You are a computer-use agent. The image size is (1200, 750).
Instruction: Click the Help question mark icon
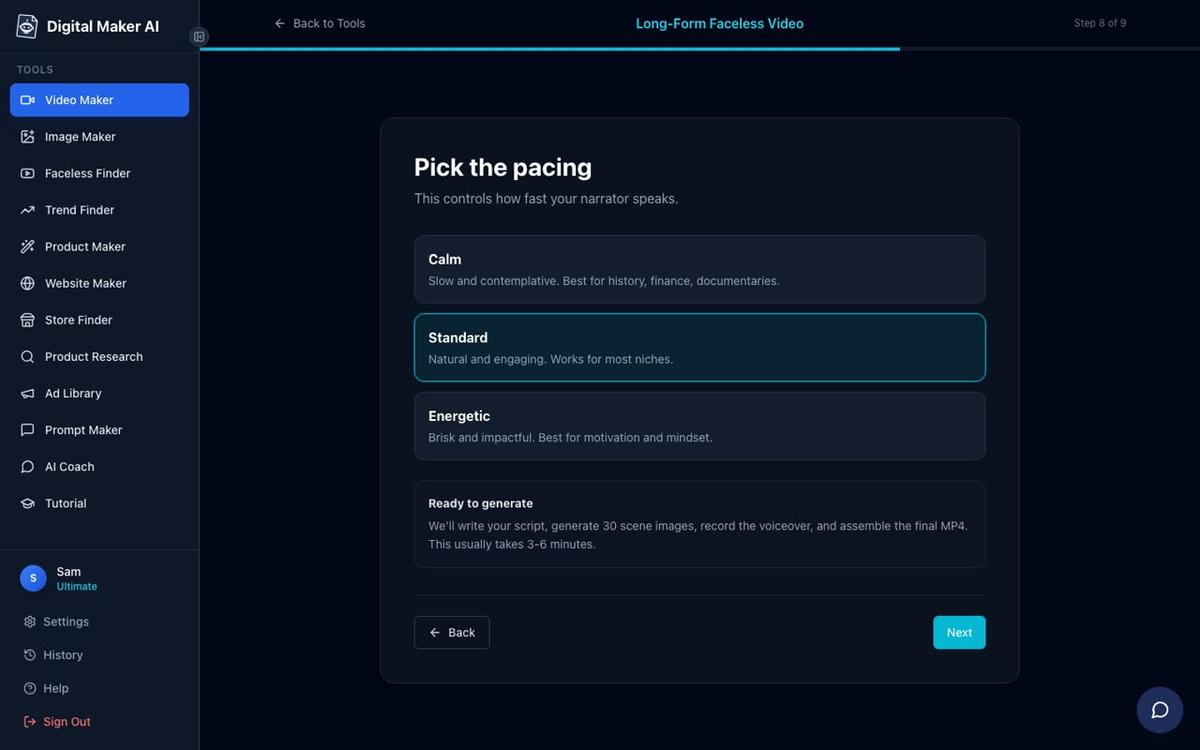[x=30, y=688]
